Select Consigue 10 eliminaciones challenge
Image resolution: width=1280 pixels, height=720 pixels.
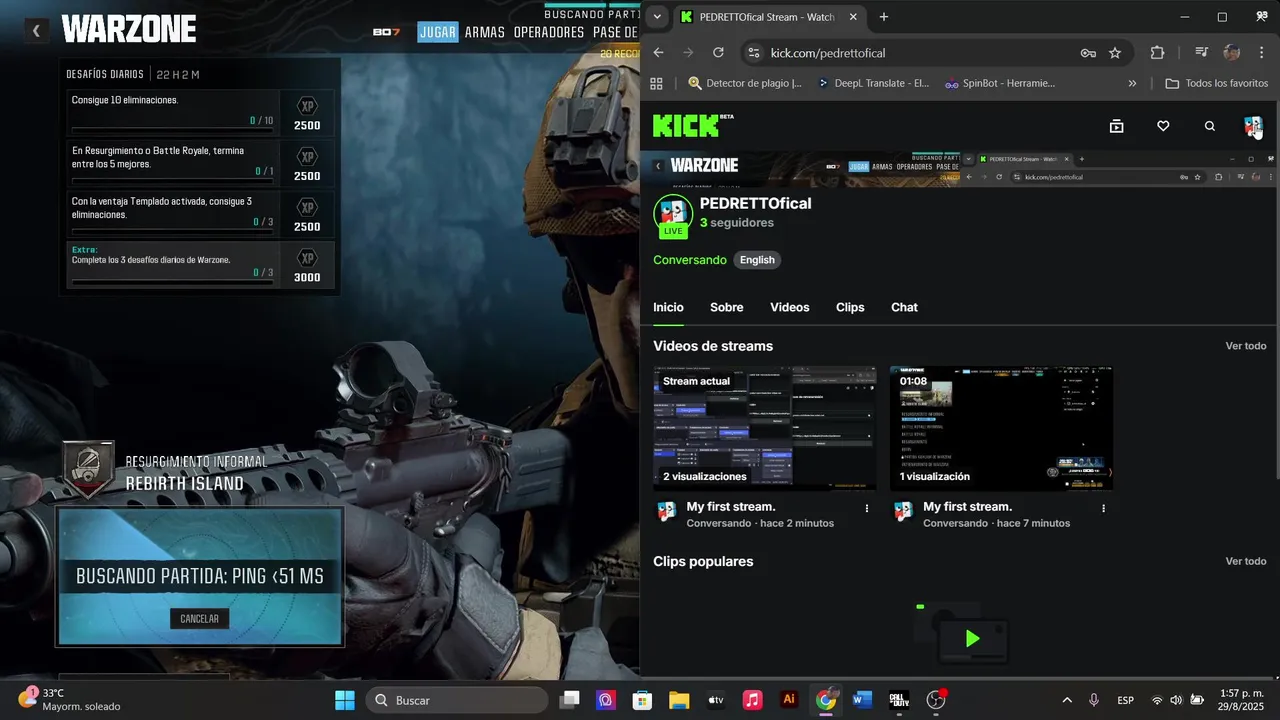click(x=200, y=113)
